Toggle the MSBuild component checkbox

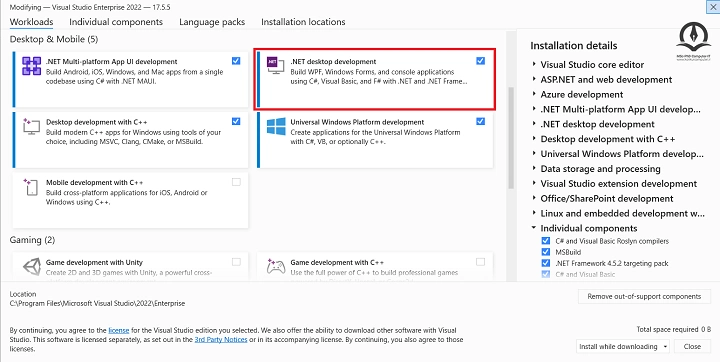click(546, 252)
